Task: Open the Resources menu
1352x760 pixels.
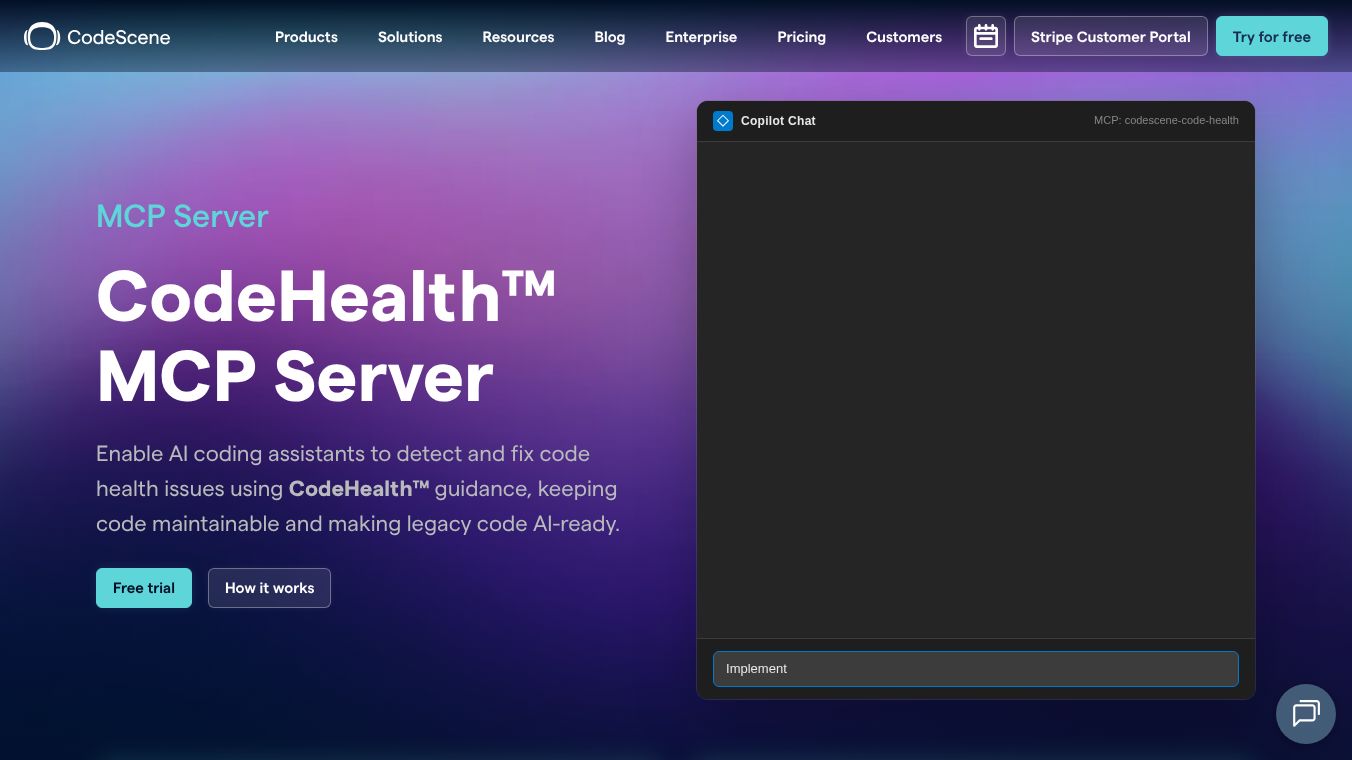Action: pyautogui.click(x=518, y=37)
